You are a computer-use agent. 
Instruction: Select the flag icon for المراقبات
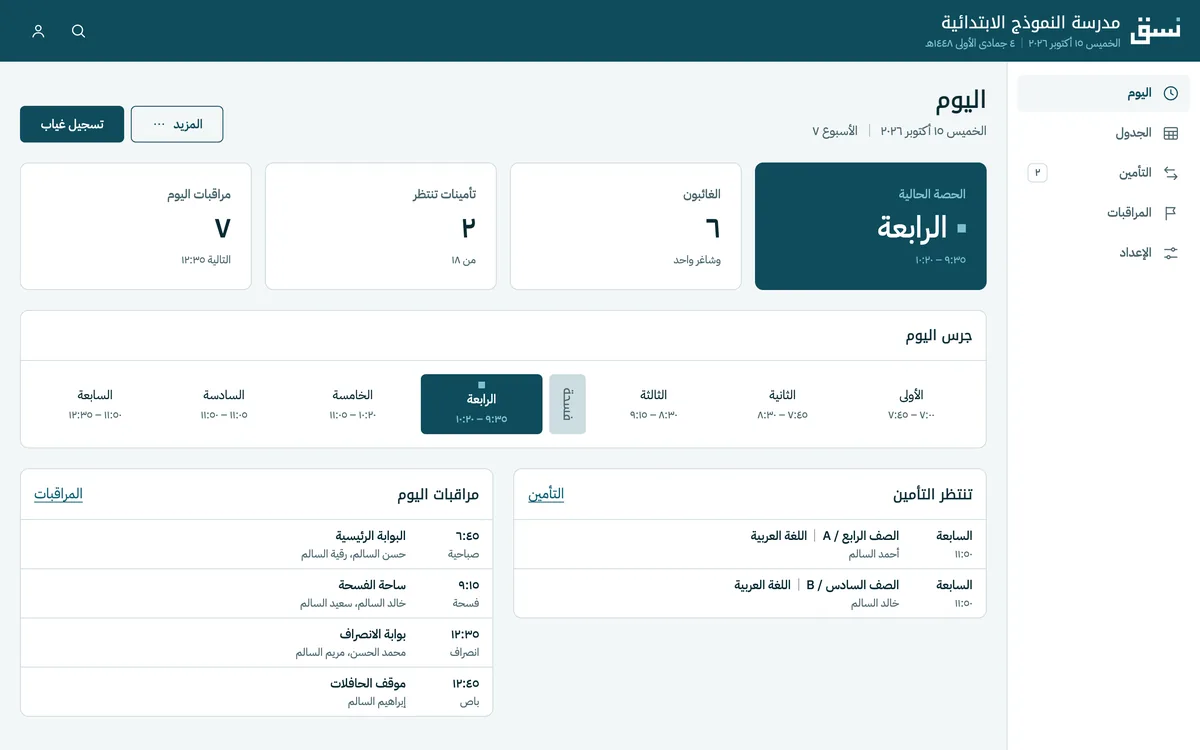coord(1171,213)
